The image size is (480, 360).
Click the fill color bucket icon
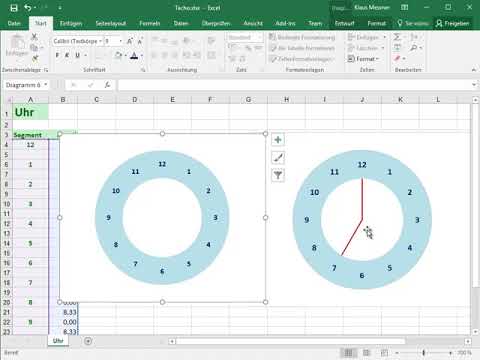click(x=118, y=55)
